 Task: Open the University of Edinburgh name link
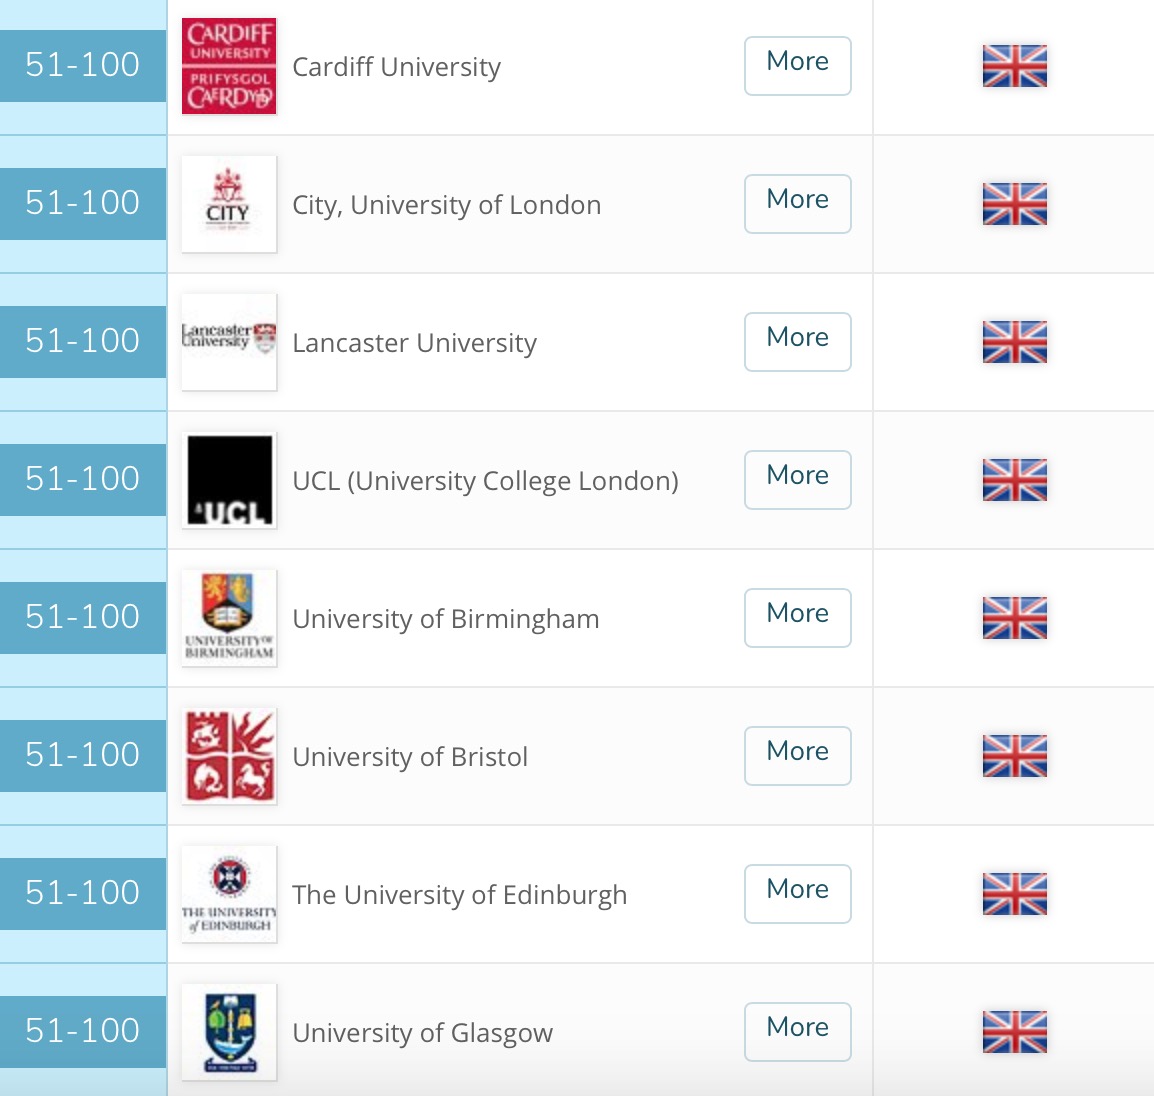[459, 895]
